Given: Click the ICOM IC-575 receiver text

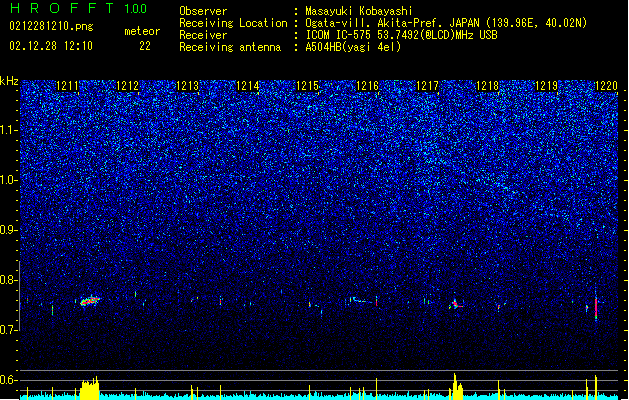Looking at the screenshot, I should 402,35.
